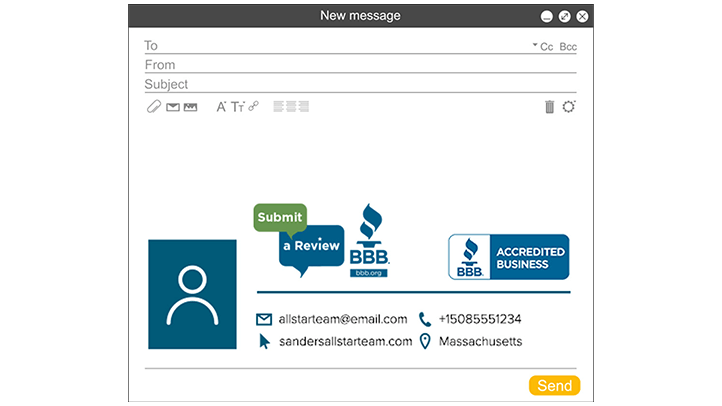Open the sandersallstarteam.com website link
The image size is (722, 406).
(346, 342)
